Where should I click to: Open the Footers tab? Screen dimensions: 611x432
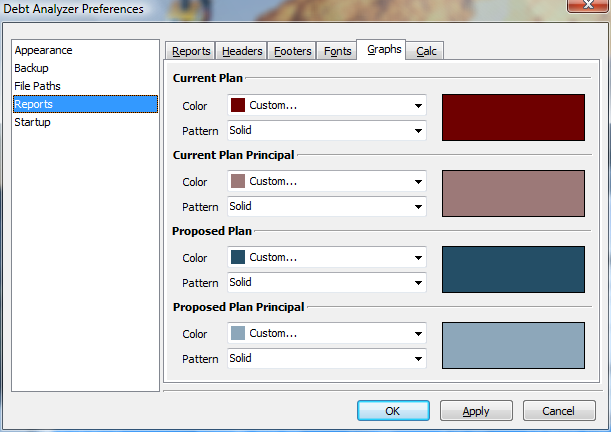292,52
